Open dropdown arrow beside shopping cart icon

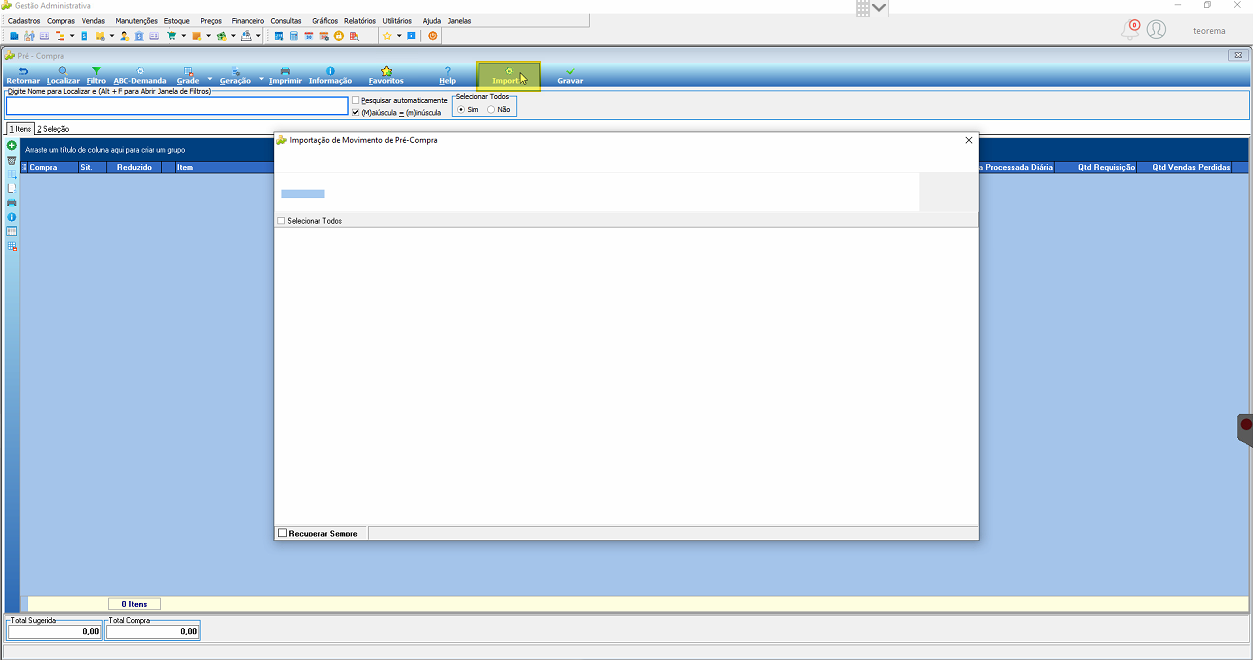pos(183,36)
